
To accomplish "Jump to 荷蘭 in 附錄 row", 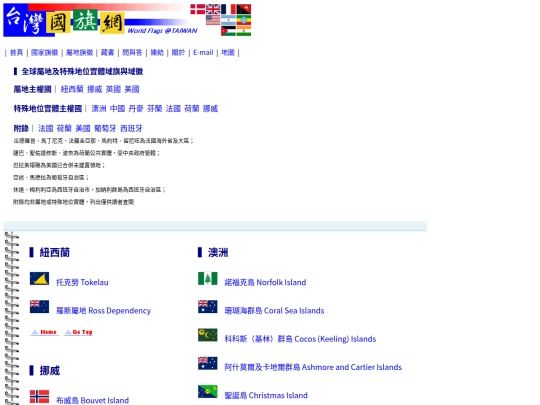I will coord(64,128).
